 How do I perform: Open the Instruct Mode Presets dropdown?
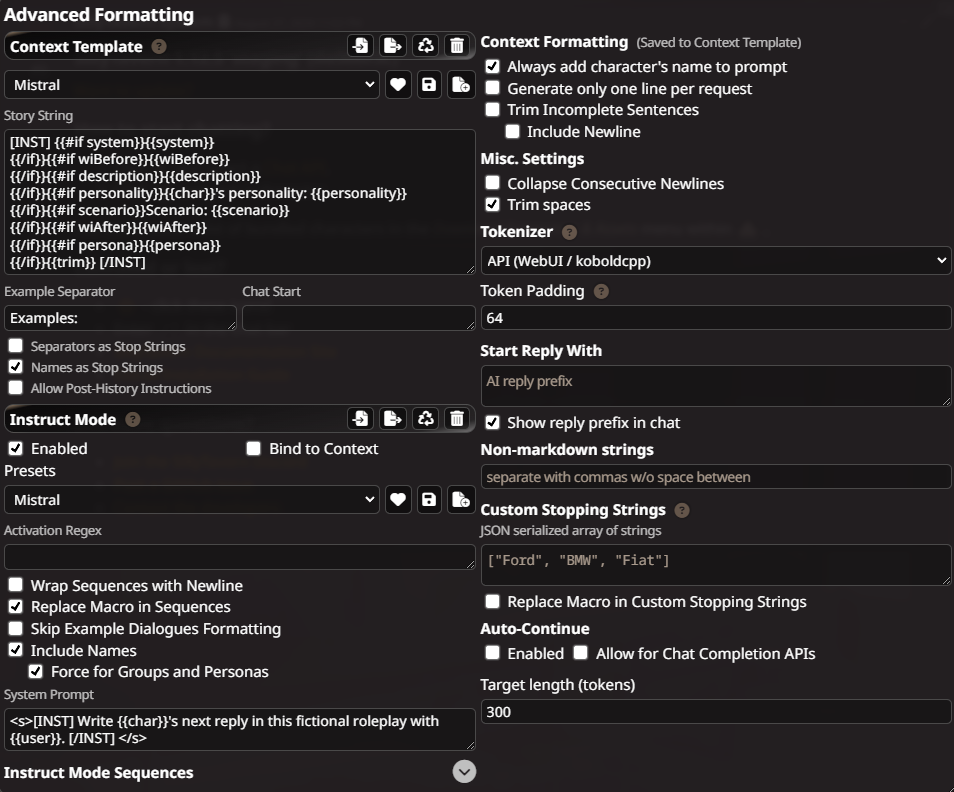(192, 500)
